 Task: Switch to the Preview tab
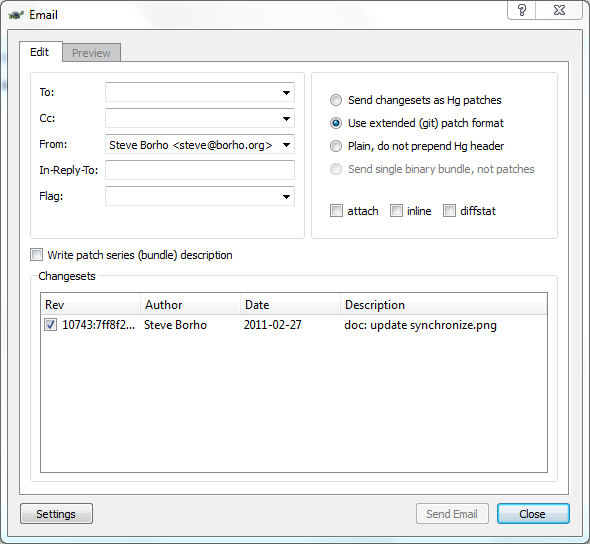[x=91, y=53]
